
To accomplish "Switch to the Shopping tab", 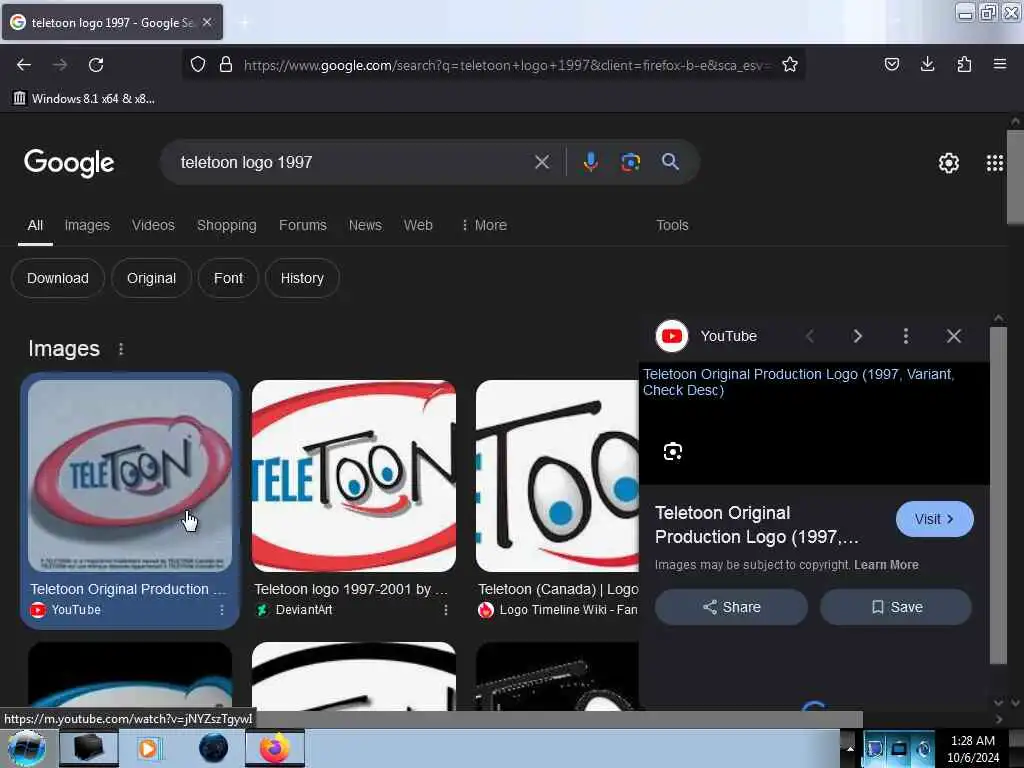I will point(227,225).
